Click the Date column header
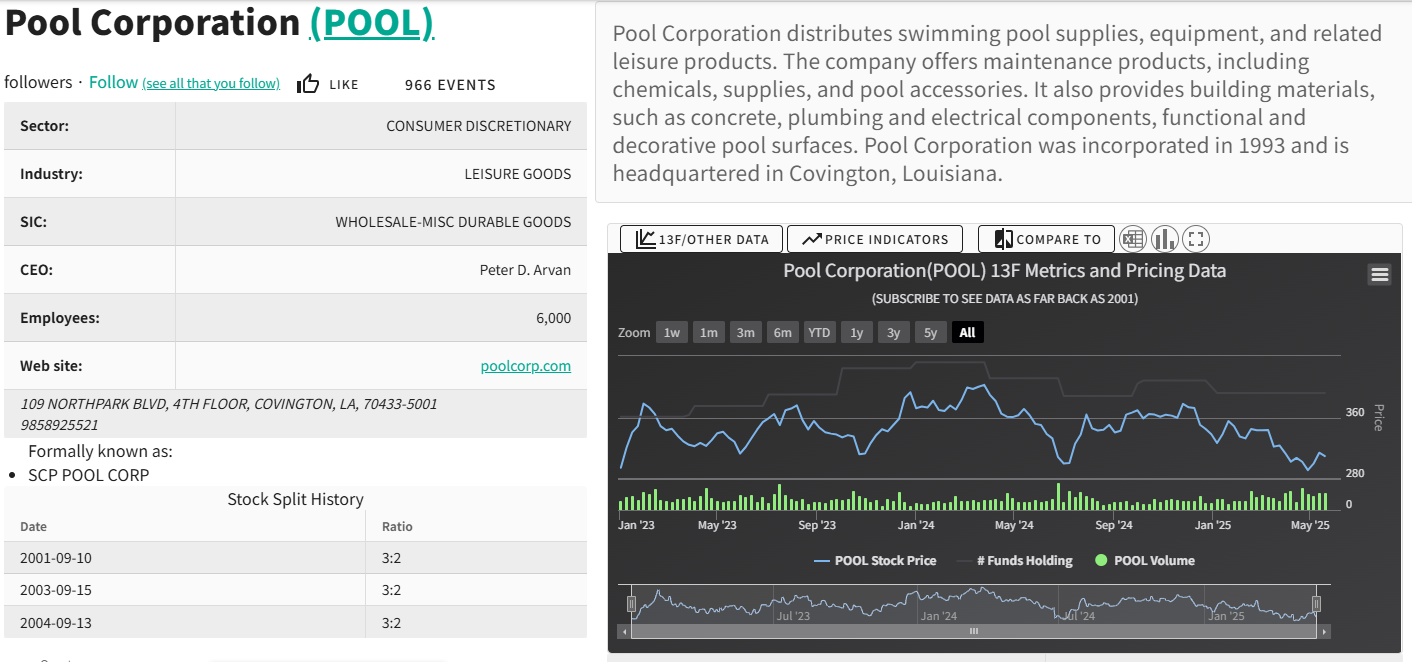 33,527
